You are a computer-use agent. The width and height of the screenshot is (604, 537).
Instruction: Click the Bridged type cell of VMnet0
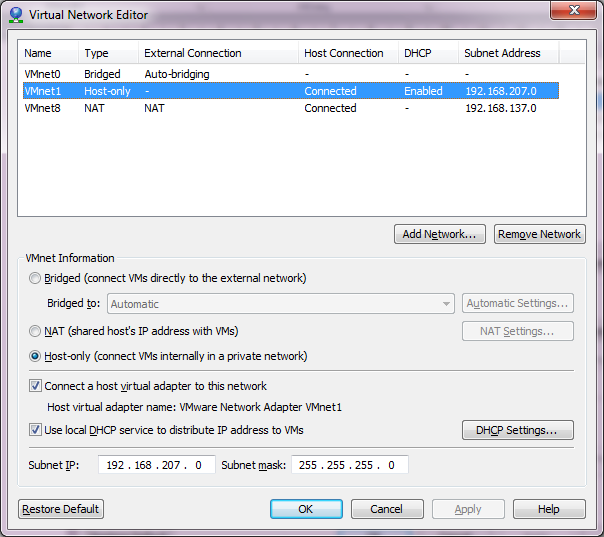click(x=102, y=74)
